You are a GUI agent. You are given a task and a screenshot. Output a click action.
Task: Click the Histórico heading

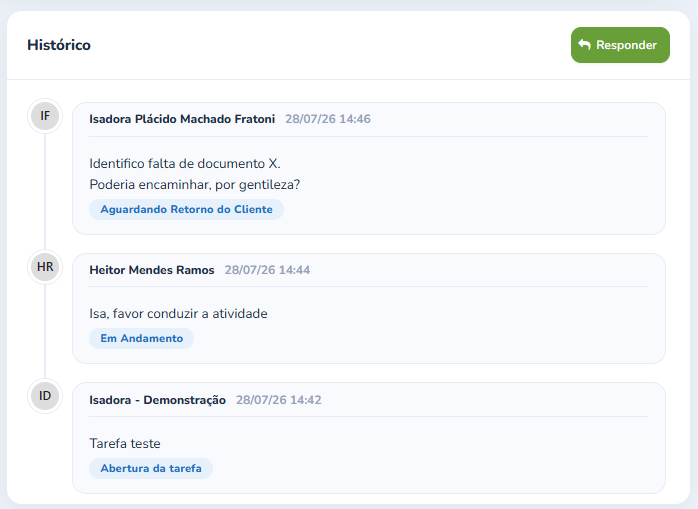tap(59, 45)
